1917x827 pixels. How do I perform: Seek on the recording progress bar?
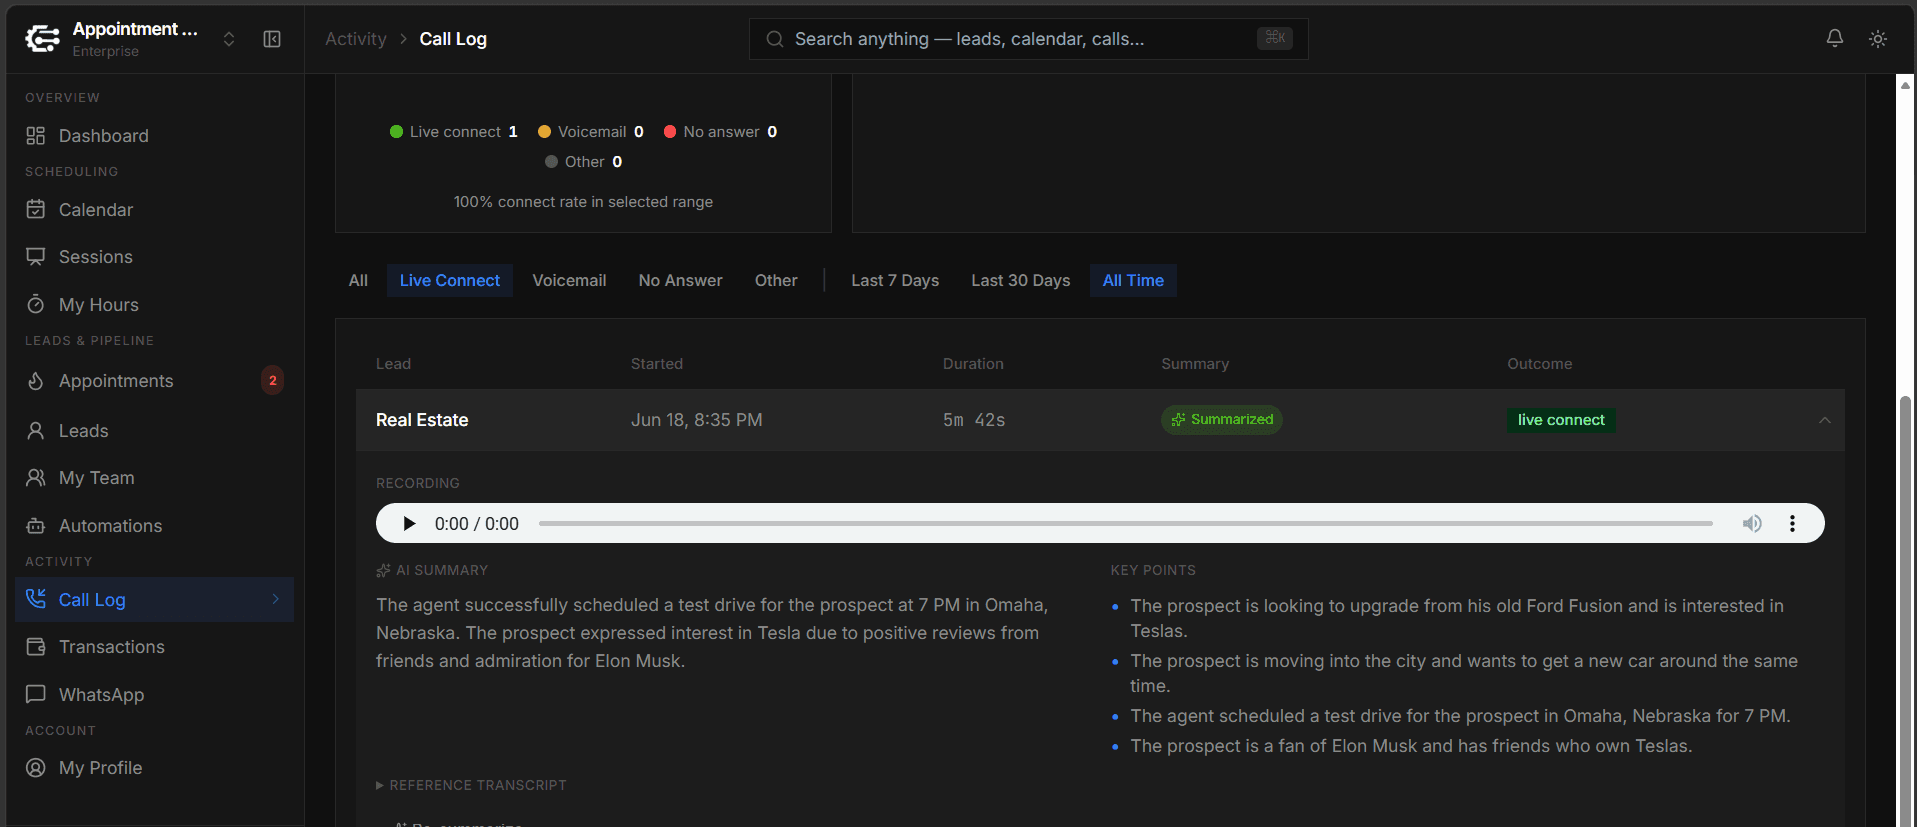click(1126, 523)
